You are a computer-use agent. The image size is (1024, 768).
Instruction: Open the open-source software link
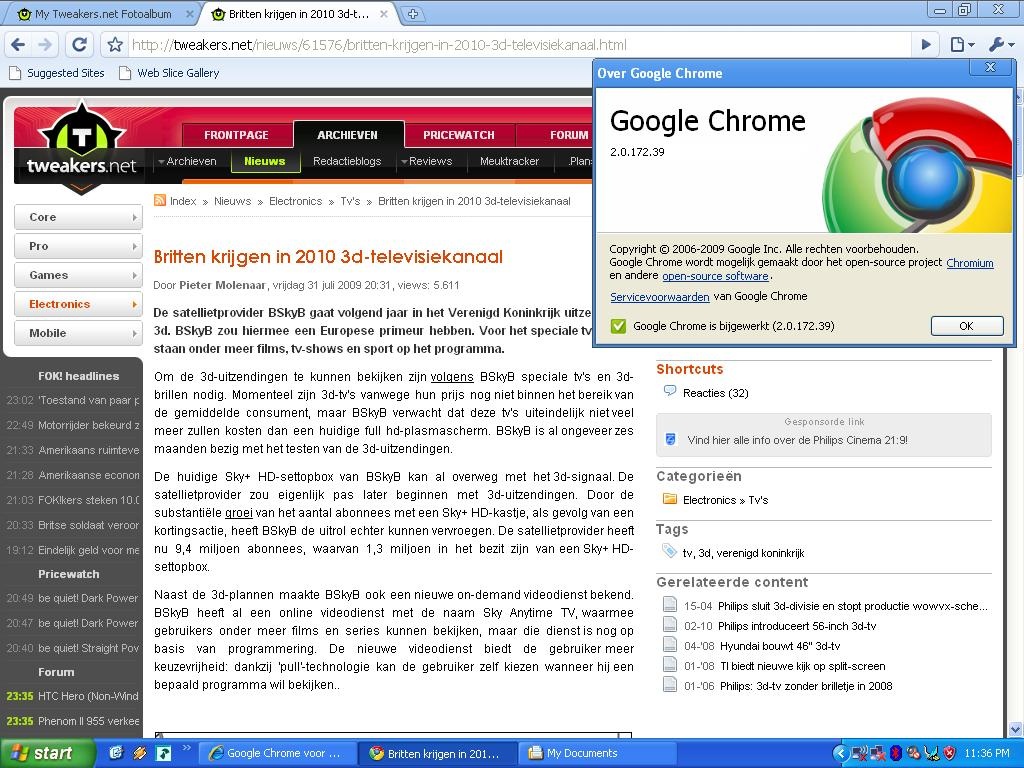click(715, 276)
